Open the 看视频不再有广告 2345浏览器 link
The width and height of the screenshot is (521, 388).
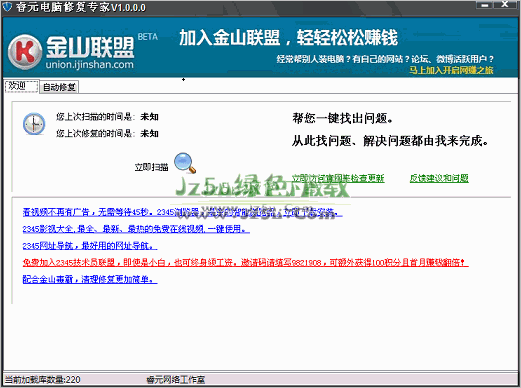pos(182,212)
